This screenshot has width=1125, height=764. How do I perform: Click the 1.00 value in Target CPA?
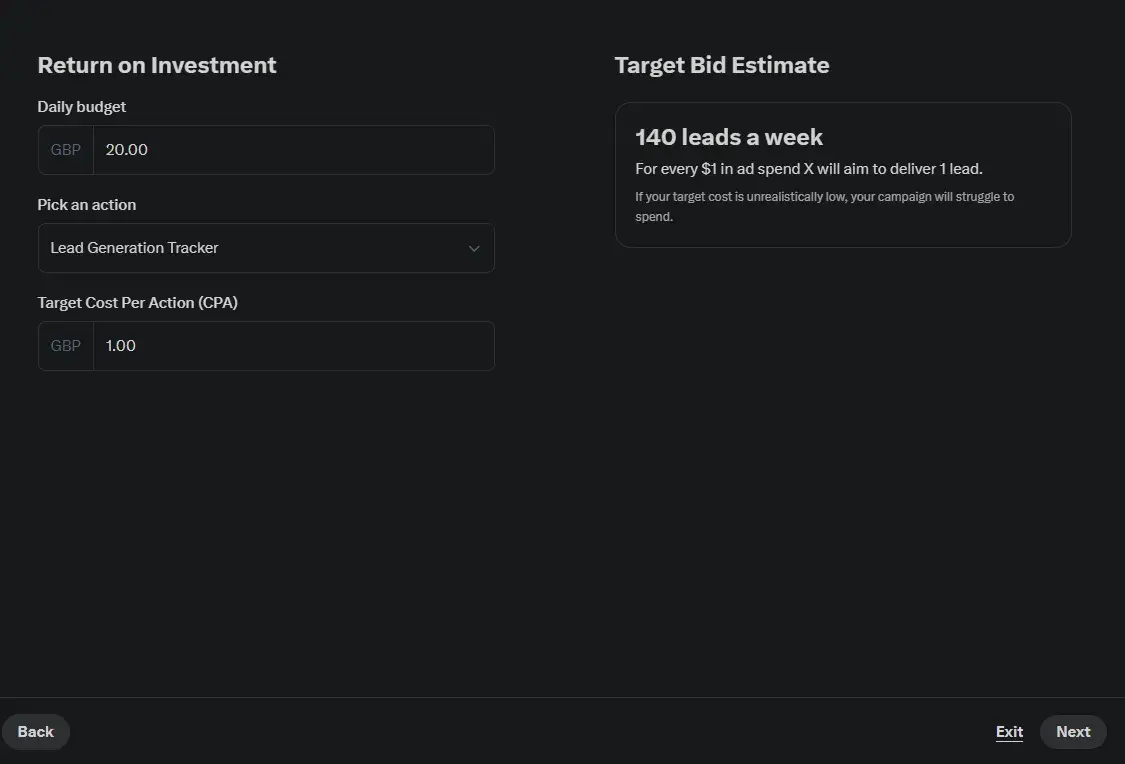(121, 346)
